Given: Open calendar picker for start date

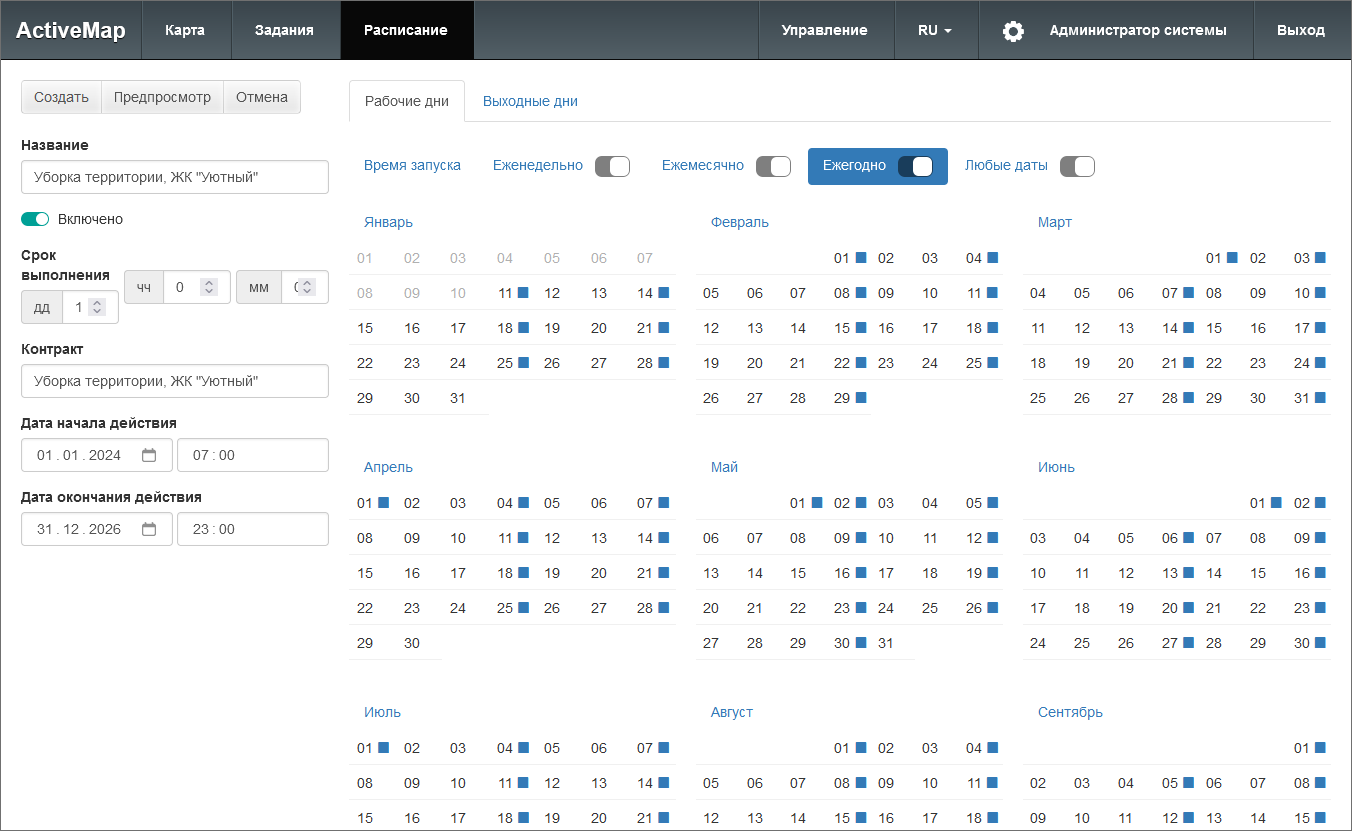Looking at the screenshot, I should (149, 455).
